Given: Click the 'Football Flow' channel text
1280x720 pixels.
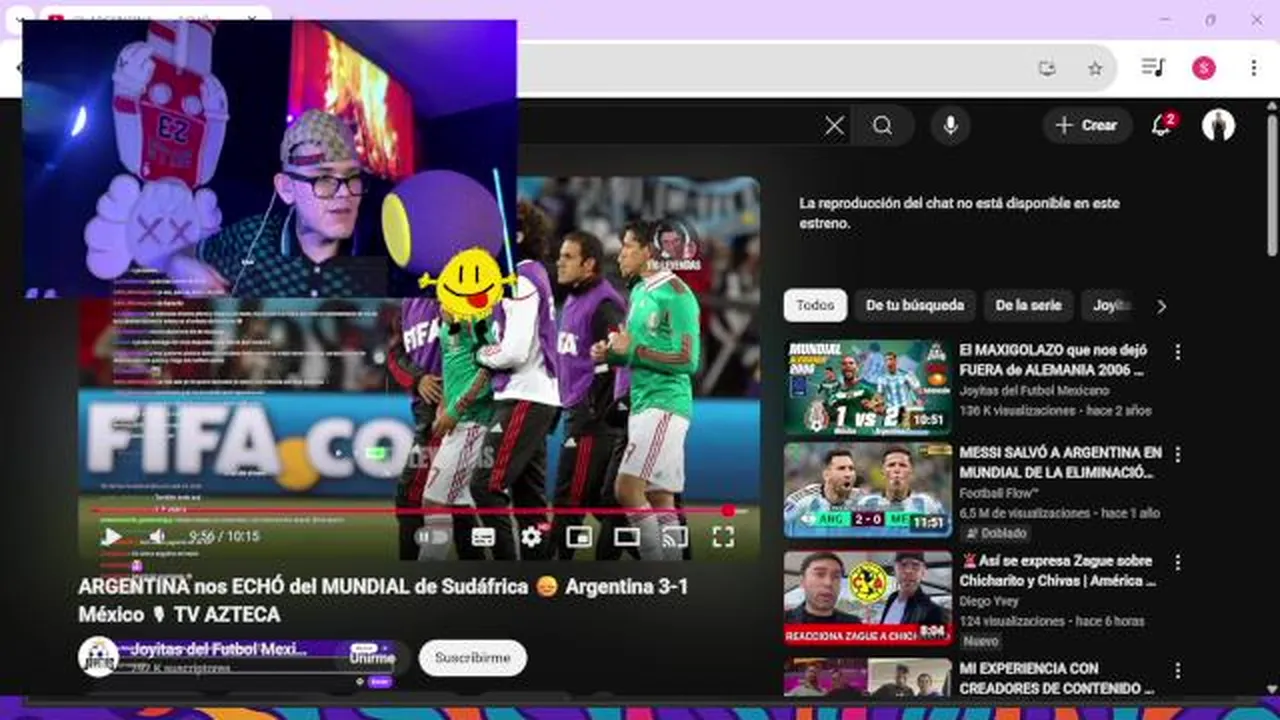Looking at the screenshot, I should (999, 493).
